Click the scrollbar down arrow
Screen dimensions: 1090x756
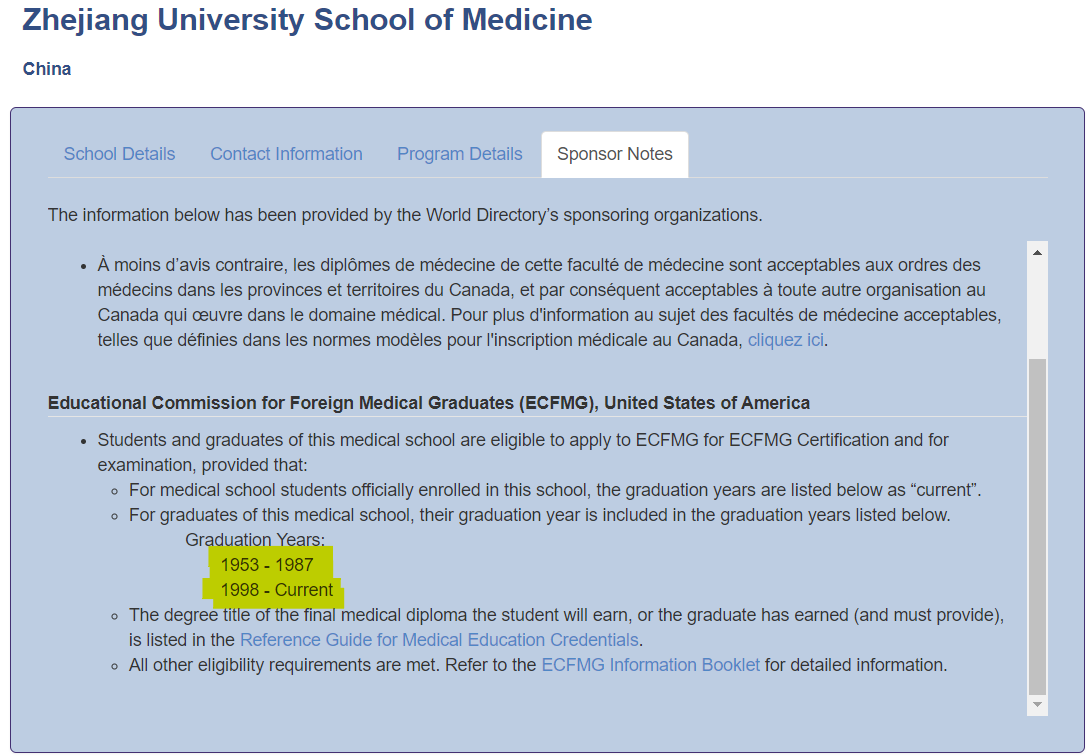(1037, 705)
